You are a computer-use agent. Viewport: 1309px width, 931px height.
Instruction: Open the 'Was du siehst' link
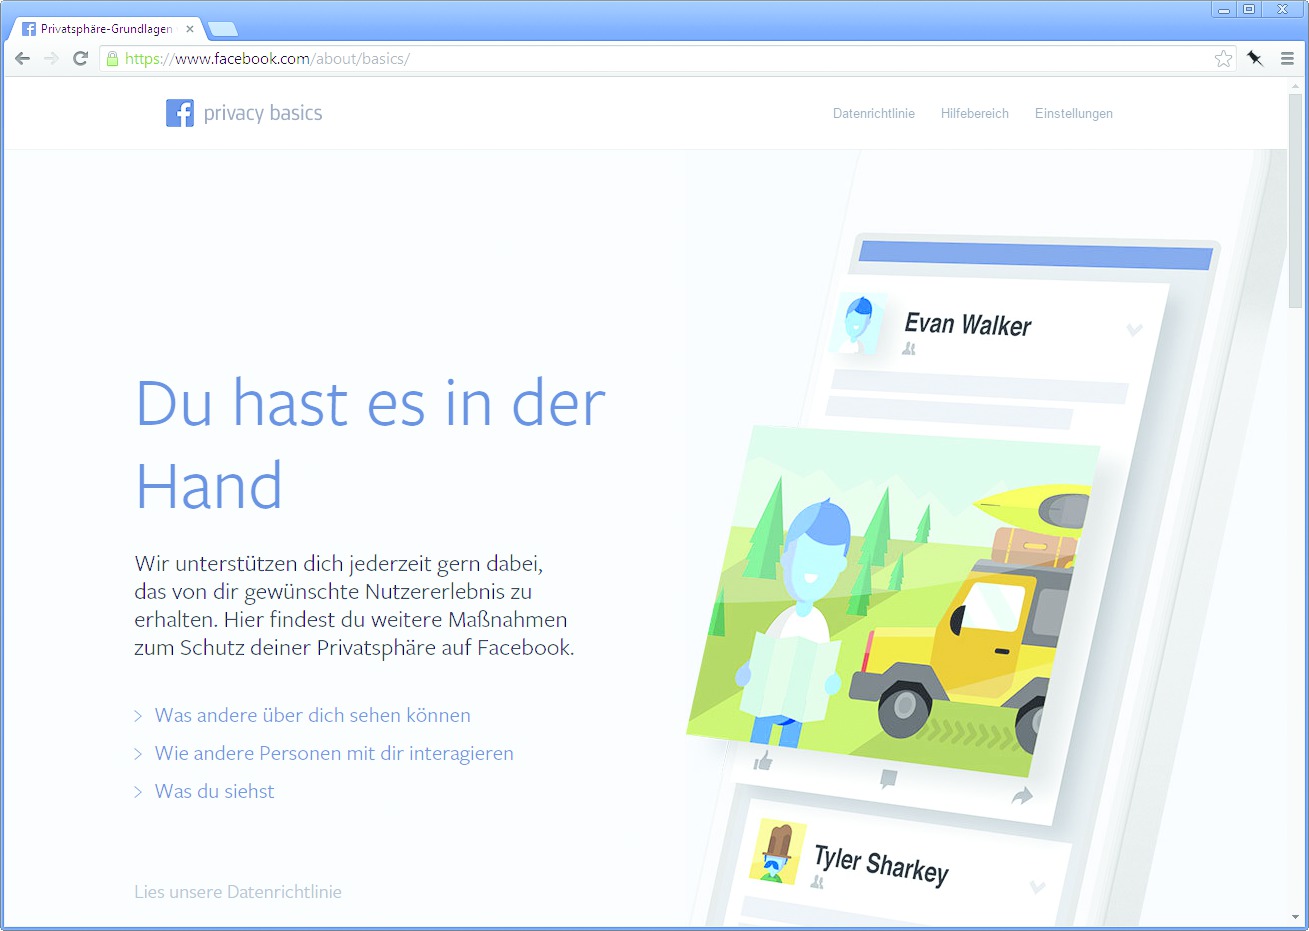click(x=214, y=791)
